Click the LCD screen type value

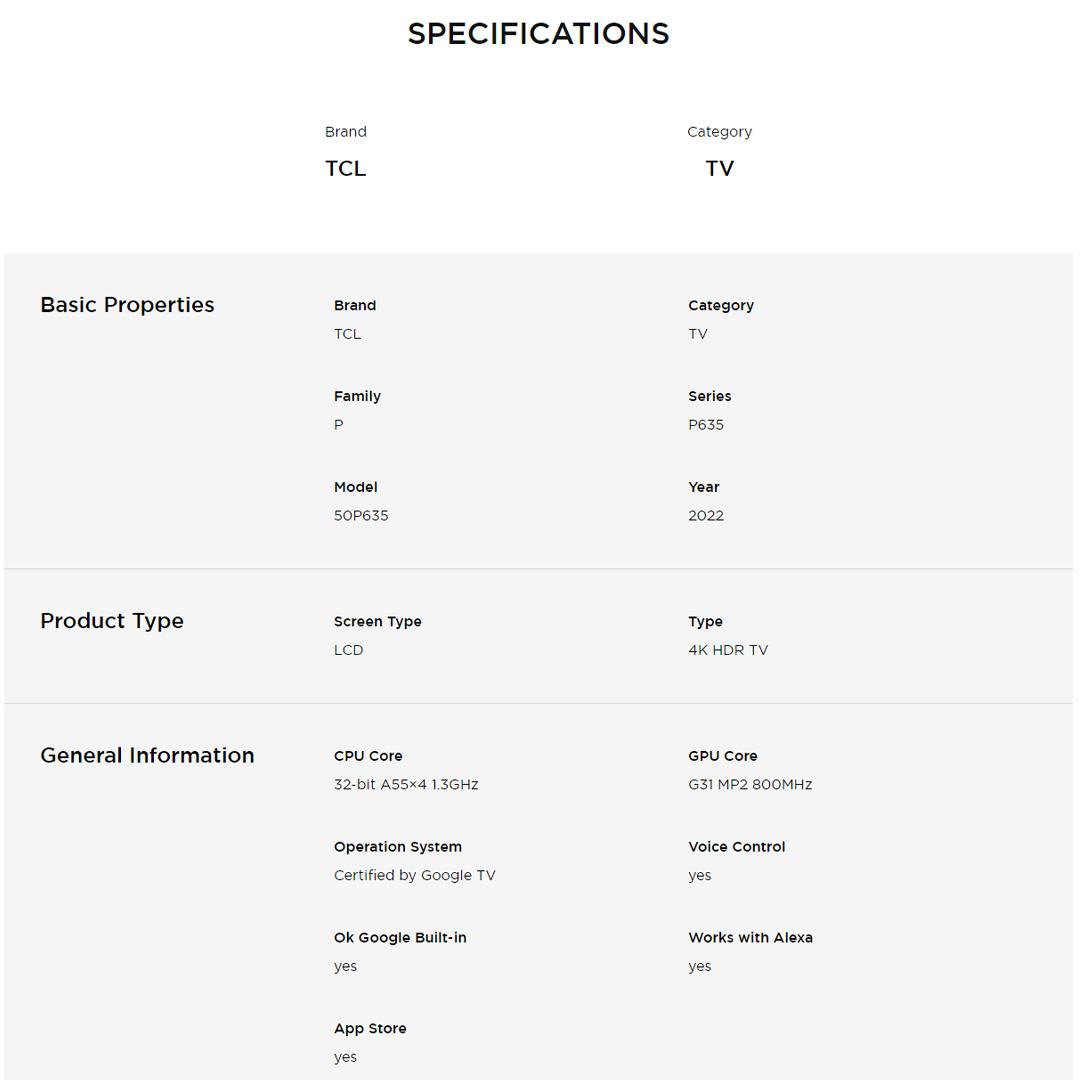(x=348, y=650)
